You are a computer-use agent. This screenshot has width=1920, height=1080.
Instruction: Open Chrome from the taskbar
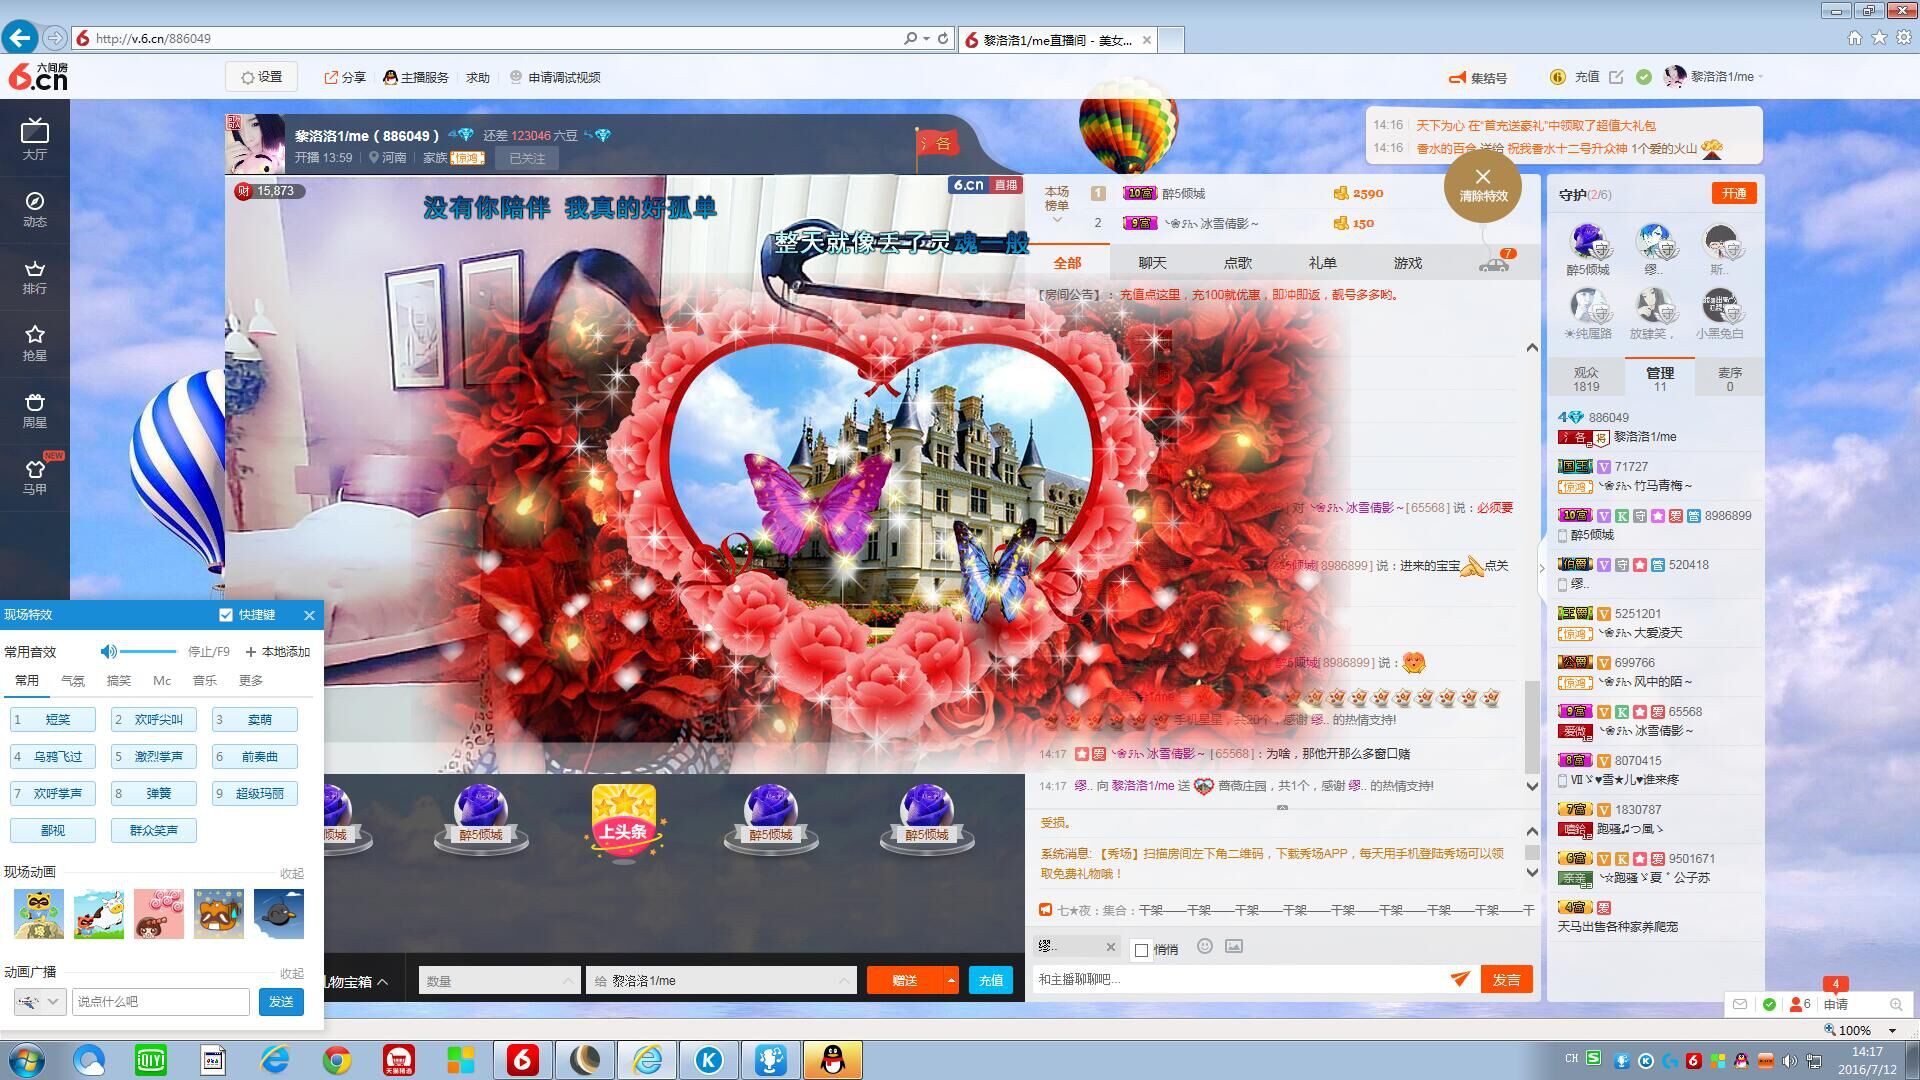click(x=337, y=1060)
